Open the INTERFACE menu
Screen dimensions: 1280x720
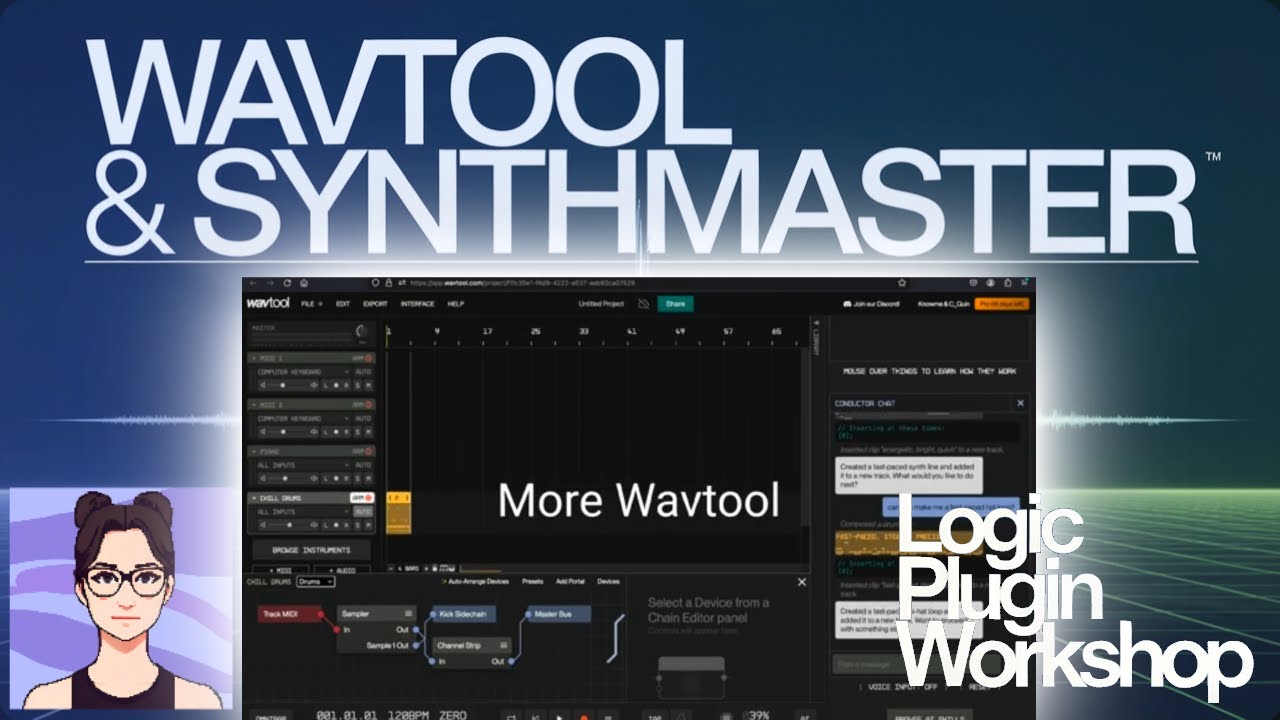[417, 303]
